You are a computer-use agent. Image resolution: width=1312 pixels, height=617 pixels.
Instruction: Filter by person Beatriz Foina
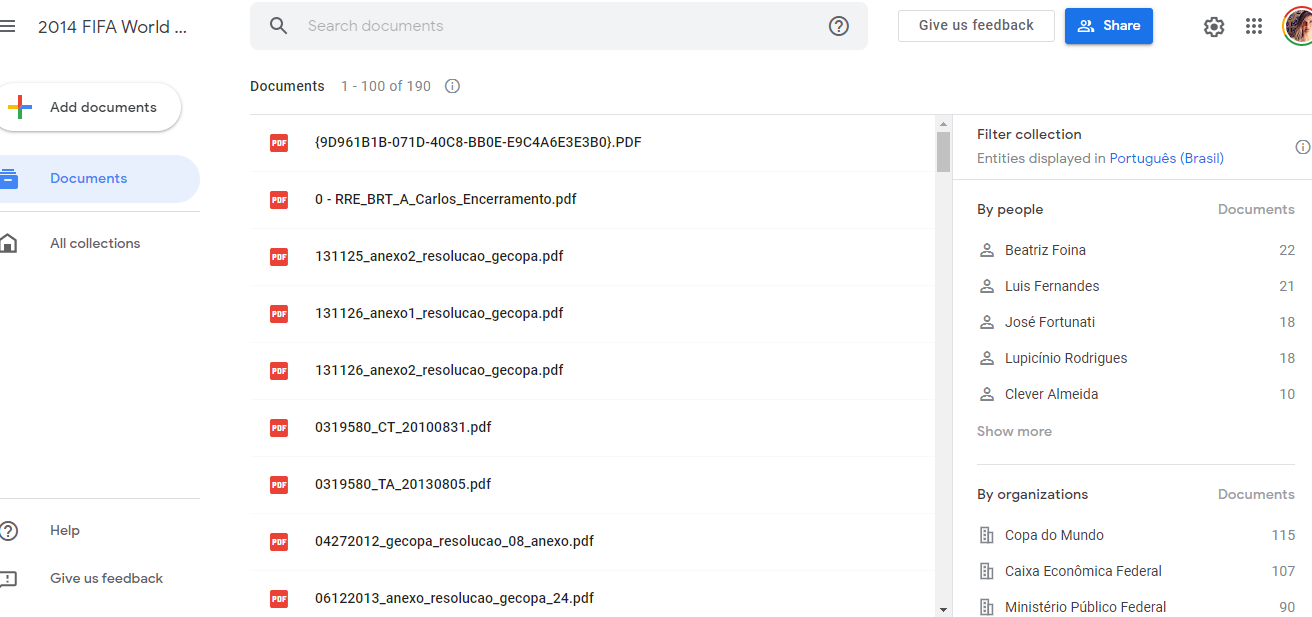point(1045,250)
